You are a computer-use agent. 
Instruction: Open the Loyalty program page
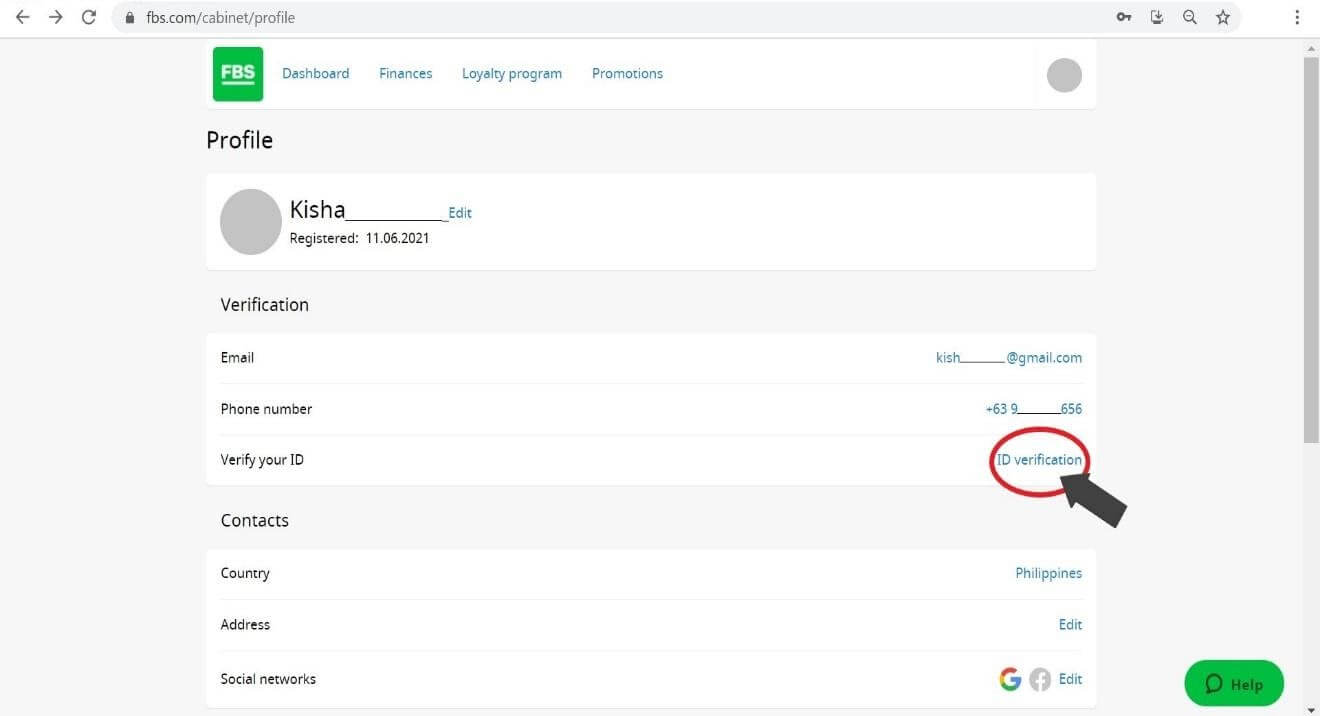[x=511, y=73]
